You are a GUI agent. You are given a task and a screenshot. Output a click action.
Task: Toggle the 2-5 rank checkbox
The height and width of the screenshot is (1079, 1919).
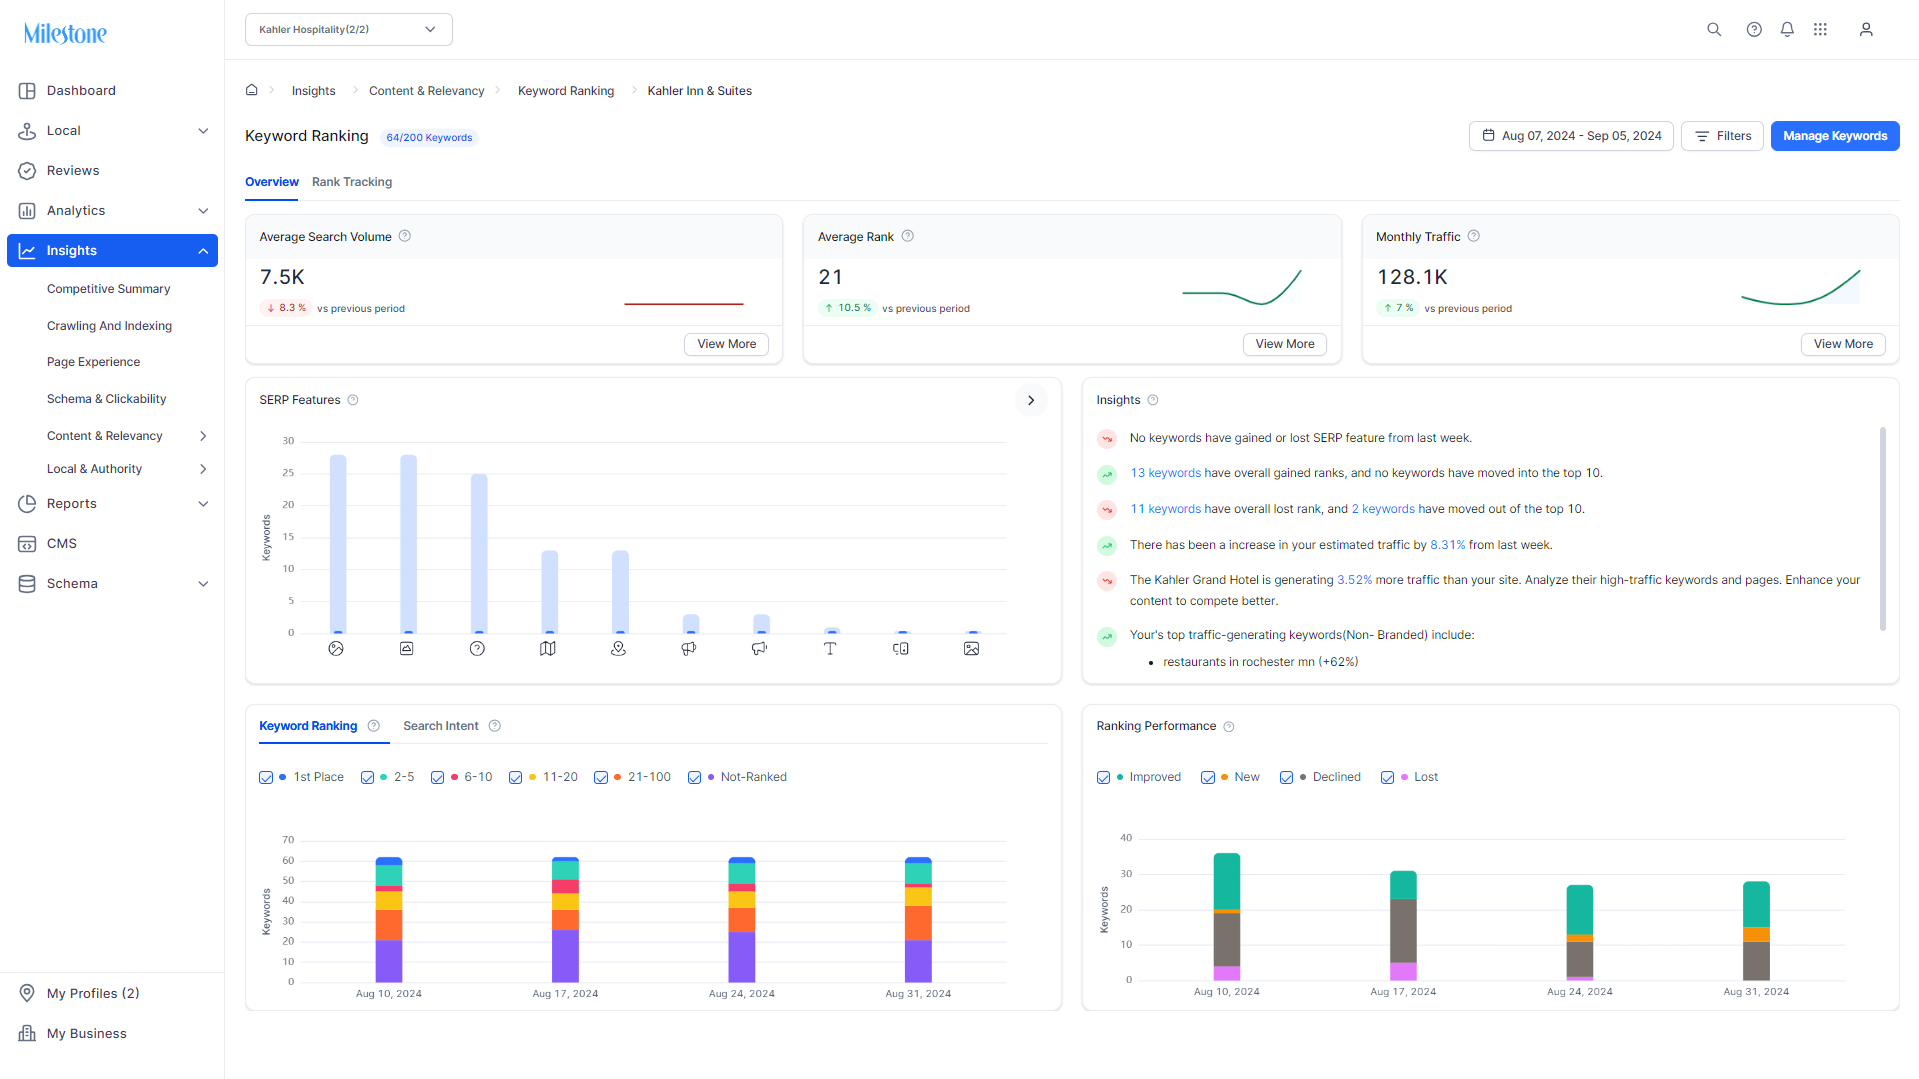click(368, 778)
